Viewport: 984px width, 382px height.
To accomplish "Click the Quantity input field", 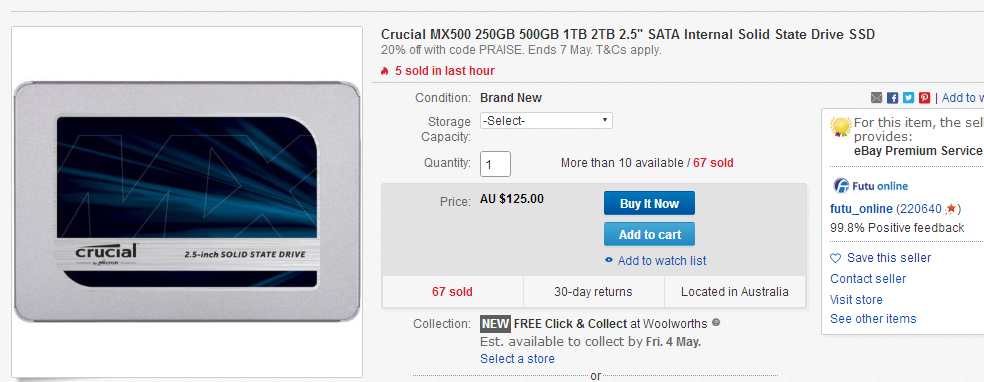I will tap(495, 164).
